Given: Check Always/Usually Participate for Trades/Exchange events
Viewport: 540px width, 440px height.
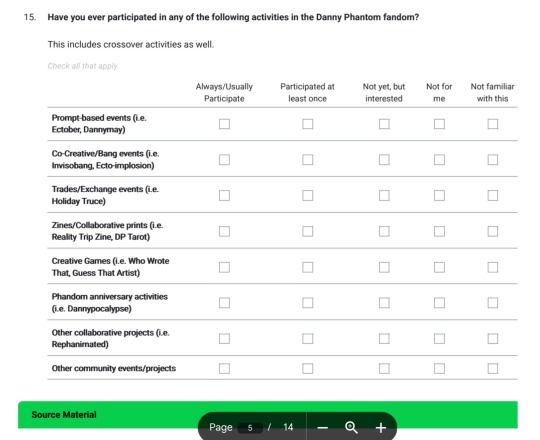Looking at the screenshot, I should click(x=224, y=196).
